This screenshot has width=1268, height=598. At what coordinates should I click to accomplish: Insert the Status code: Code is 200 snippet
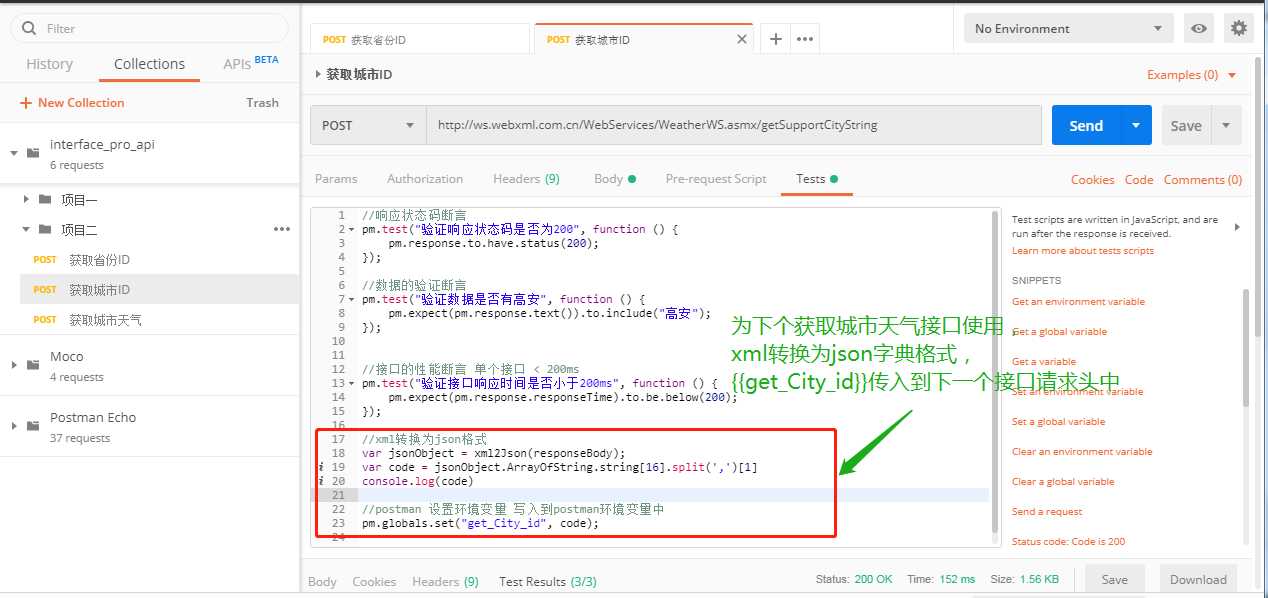pos(1068,541)
